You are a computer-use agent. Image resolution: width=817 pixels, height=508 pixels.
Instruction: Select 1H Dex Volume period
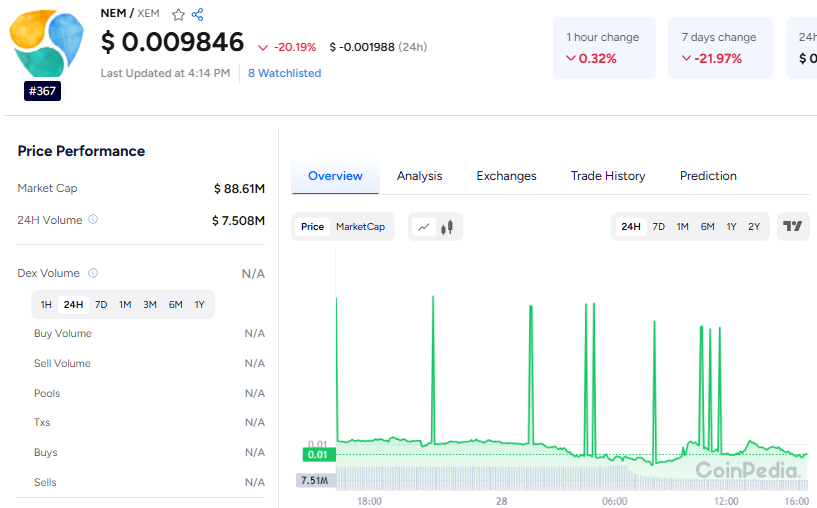(46, 305)
